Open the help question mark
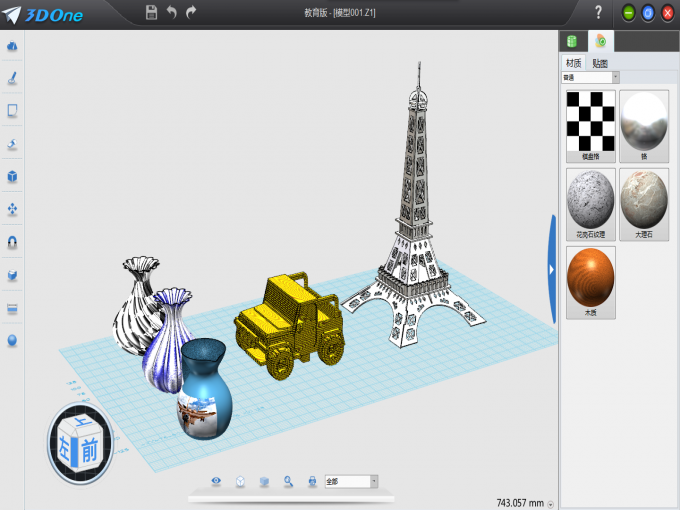 click(x=598, y=12)
